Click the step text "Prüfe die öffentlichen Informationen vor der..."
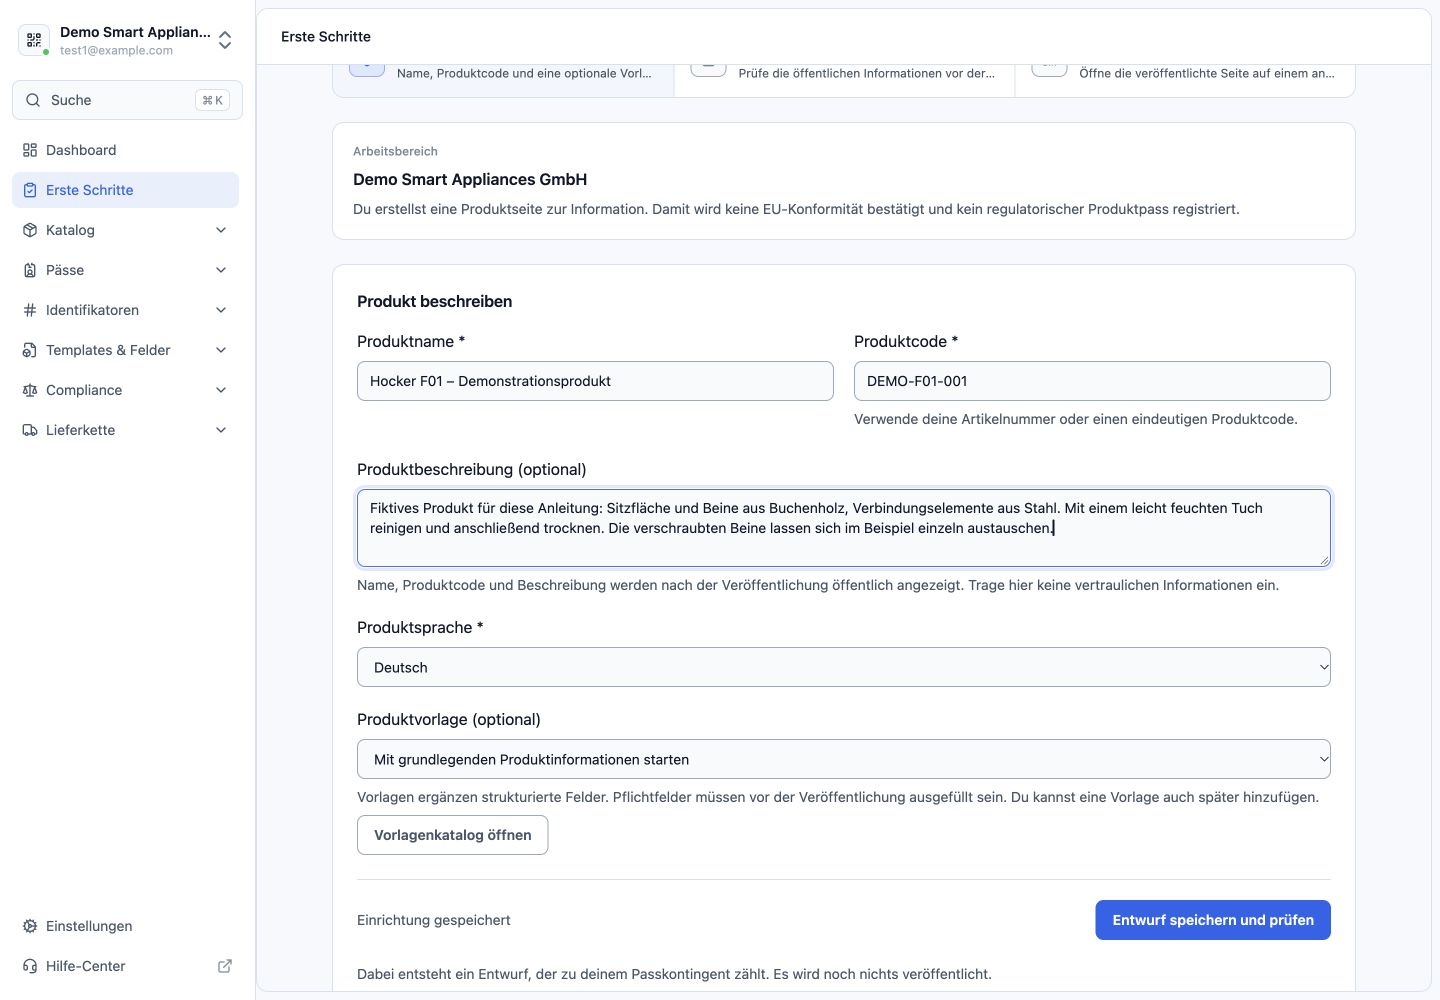 [867, 73]
